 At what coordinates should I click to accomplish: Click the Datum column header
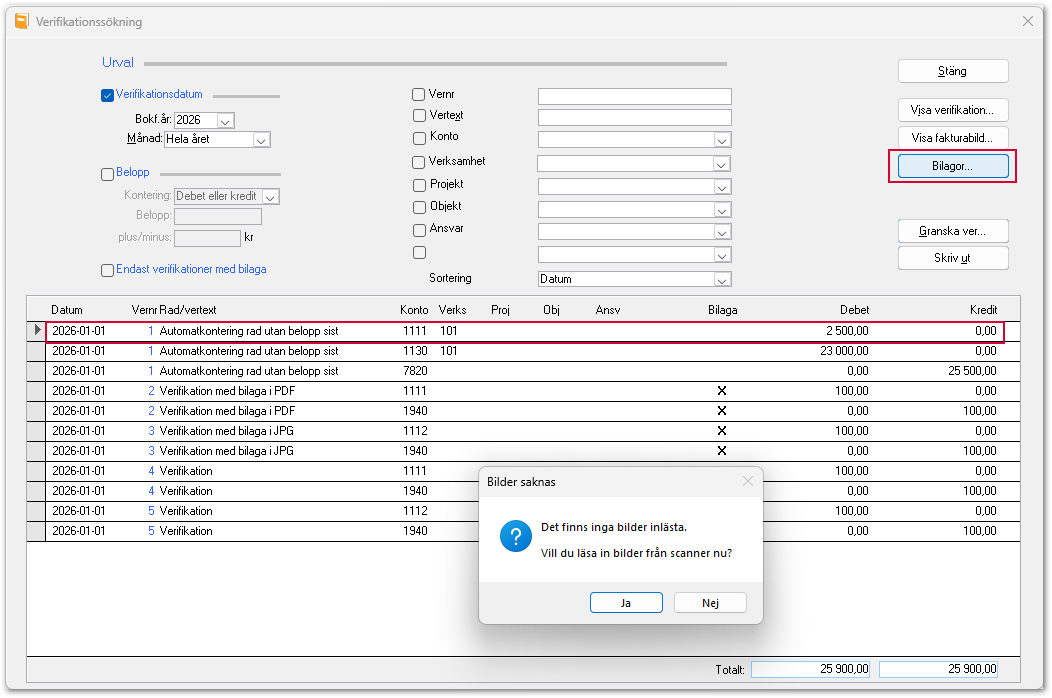pyautogui.click(x=67, y=310)
